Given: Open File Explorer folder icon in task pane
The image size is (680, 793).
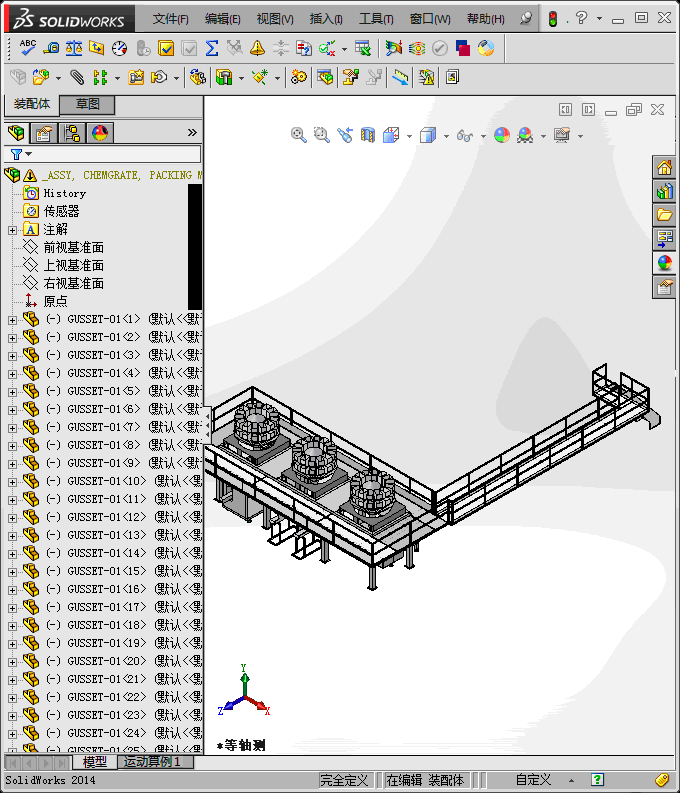Looking at the screenshot, I should click(x=664, y=215).
